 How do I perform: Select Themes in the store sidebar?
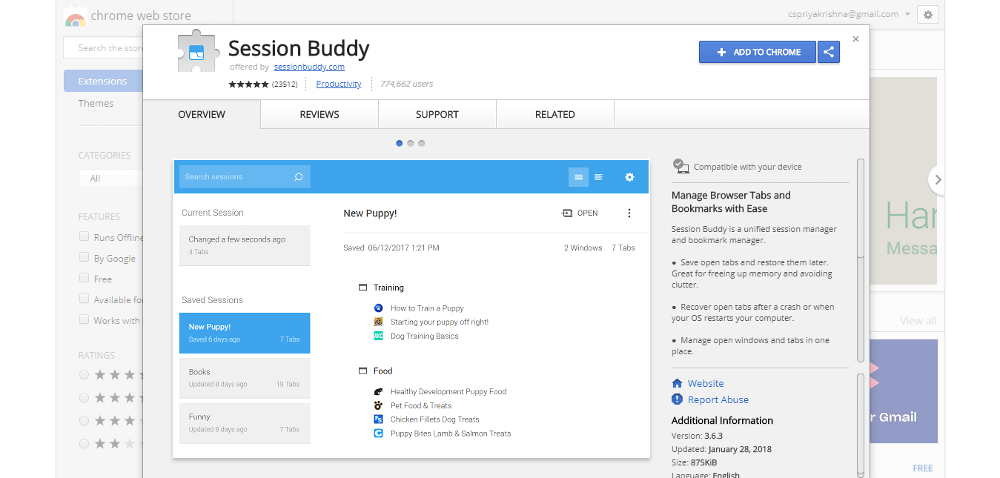[x=96, y=103]
